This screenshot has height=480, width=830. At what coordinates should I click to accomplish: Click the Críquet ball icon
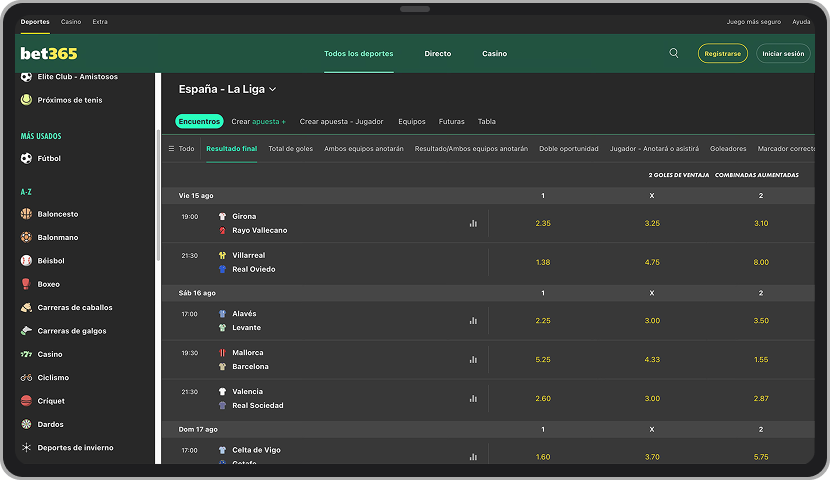pos(26,401)
